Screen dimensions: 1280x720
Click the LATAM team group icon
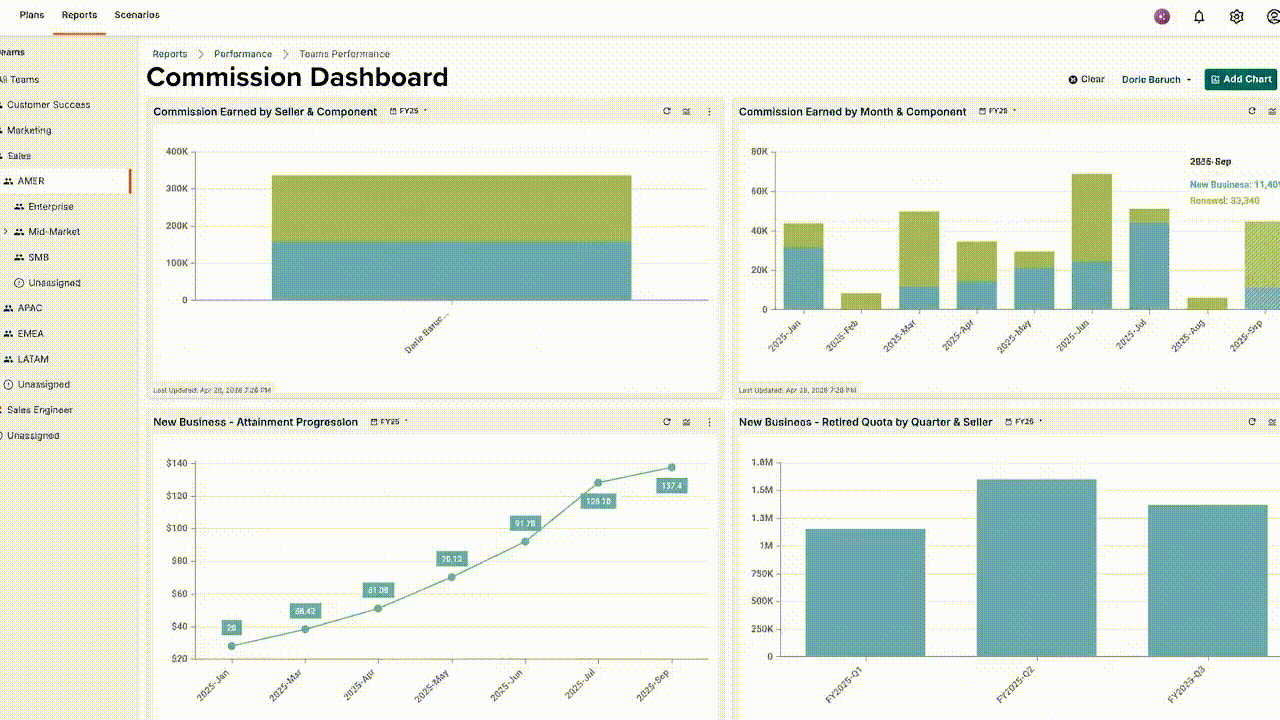pyautogui.click(x=8, y=359)
